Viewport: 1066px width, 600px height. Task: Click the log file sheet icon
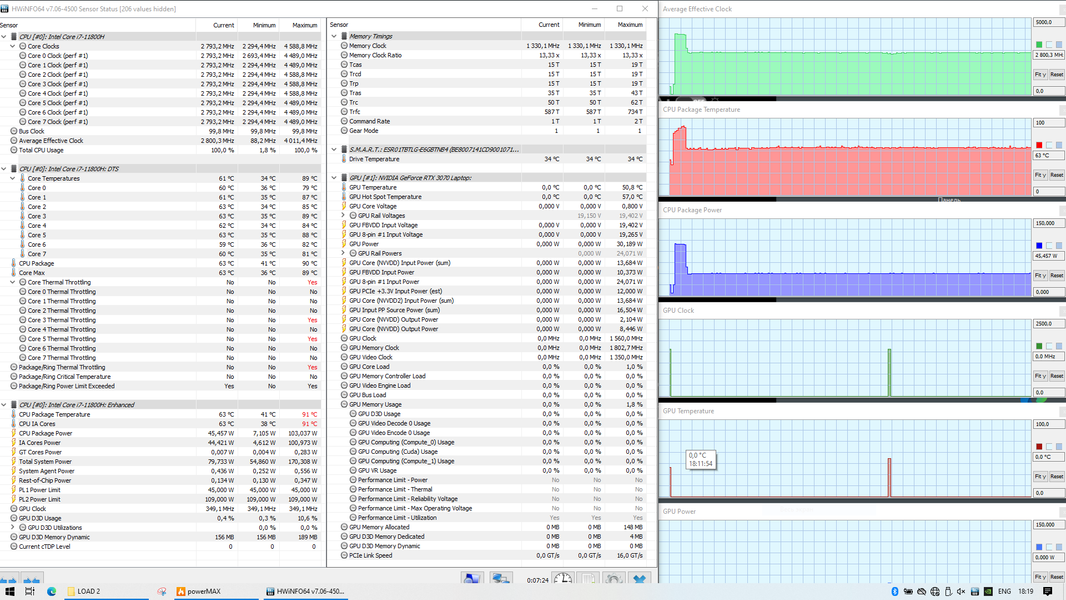[589, 579]
